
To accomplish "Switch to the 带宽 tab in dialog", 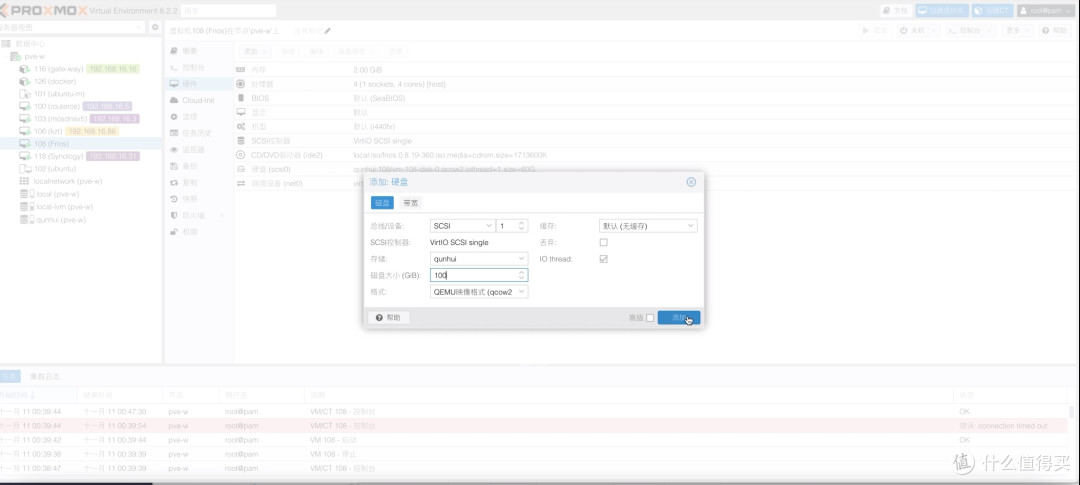I will click(411, 203).
